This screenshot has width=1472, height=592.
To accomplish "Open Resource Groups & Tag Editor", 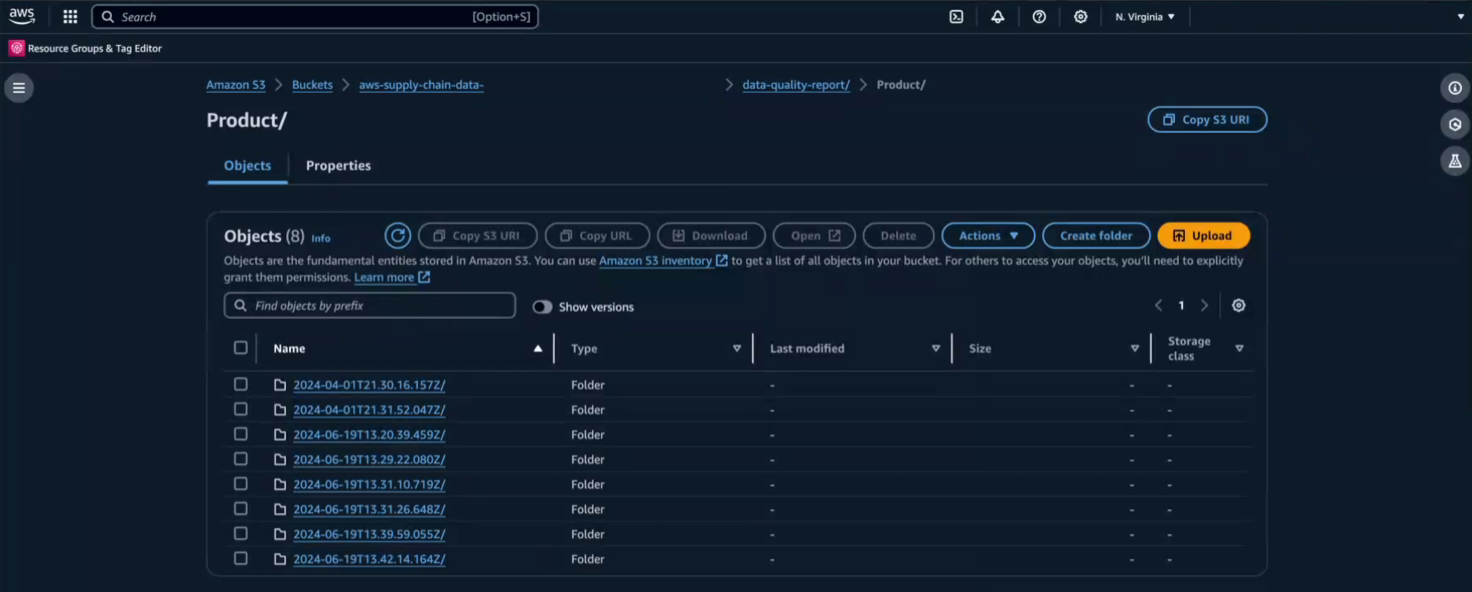I will tap(84, 47).
